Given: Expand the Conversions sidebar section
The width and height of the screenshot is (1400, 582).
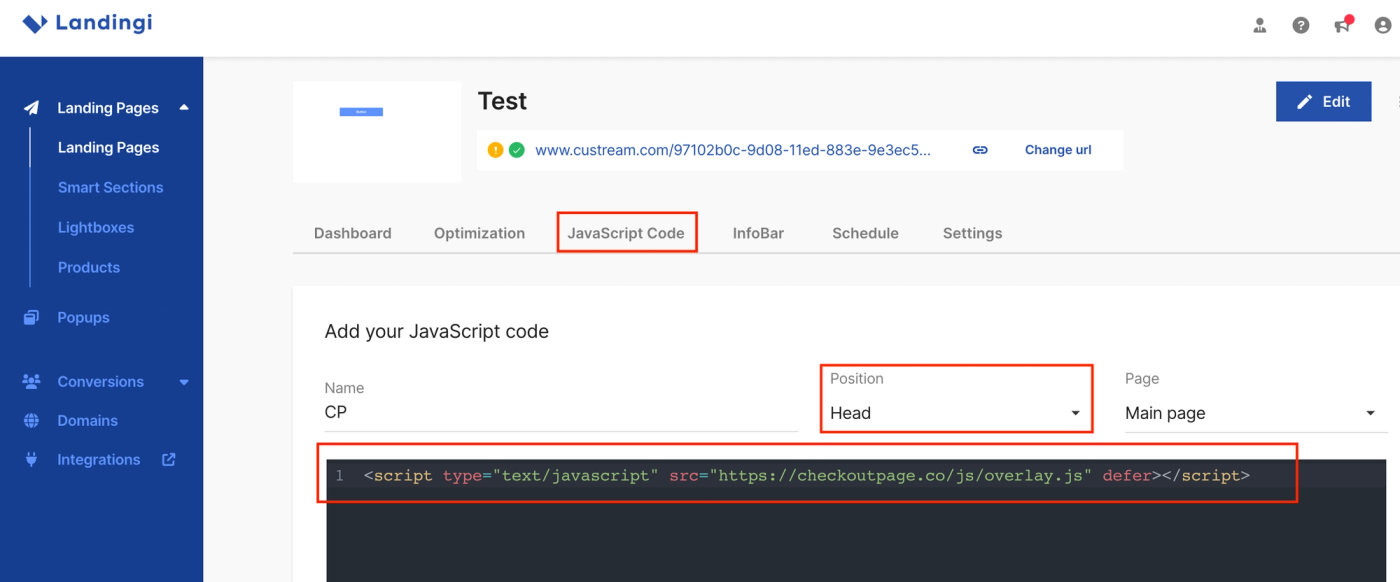Looking at the screenshot, I should click(x=184, y=382).
